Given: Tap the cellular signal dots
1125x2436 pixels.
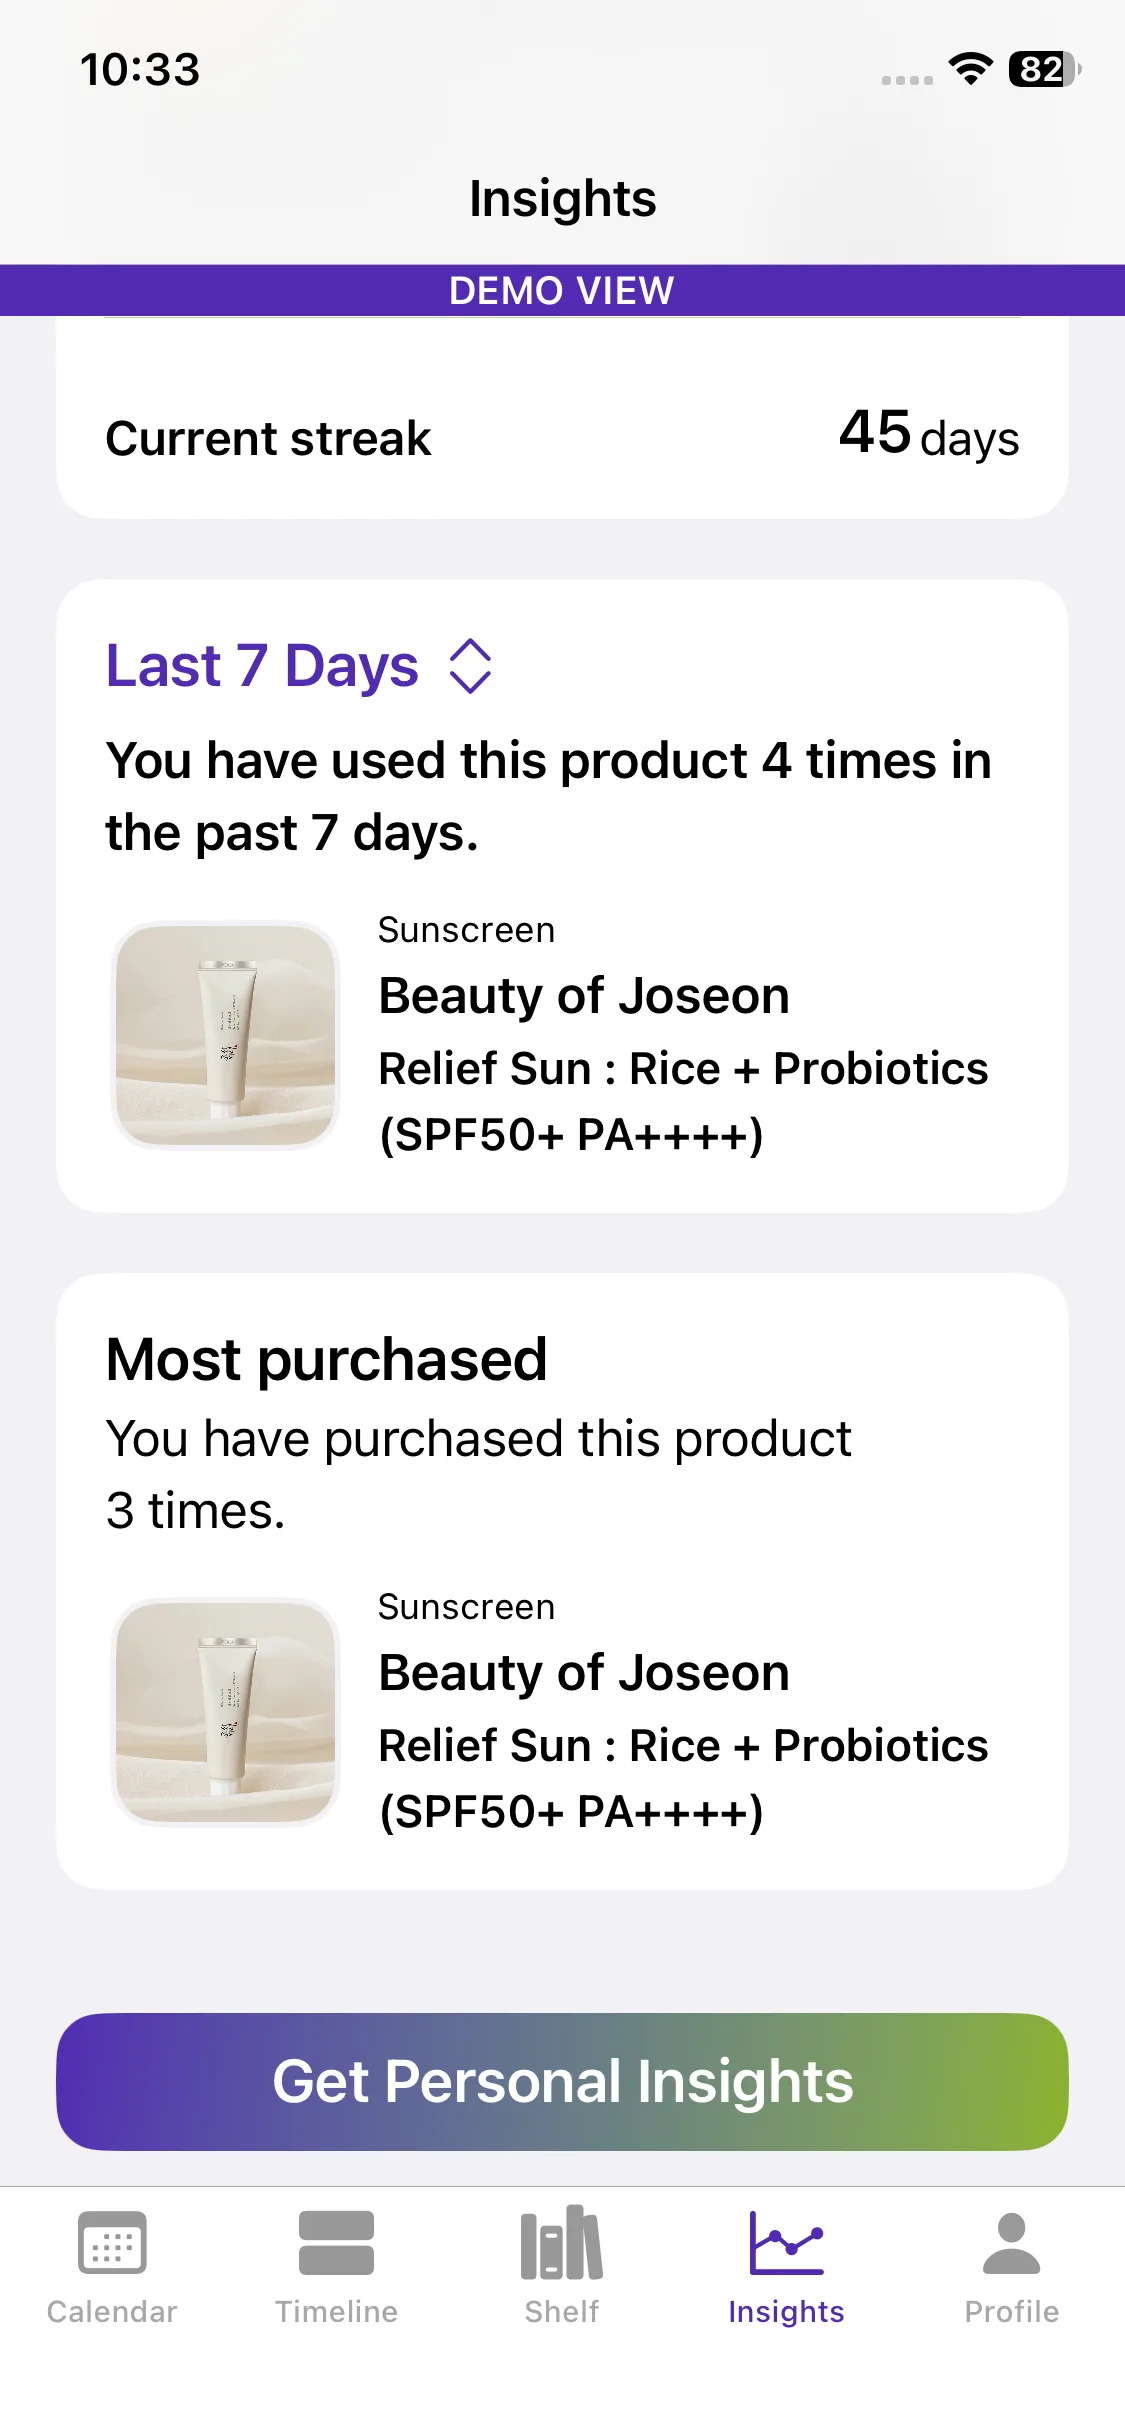Looking at the screenshot, I should [907, 79].
